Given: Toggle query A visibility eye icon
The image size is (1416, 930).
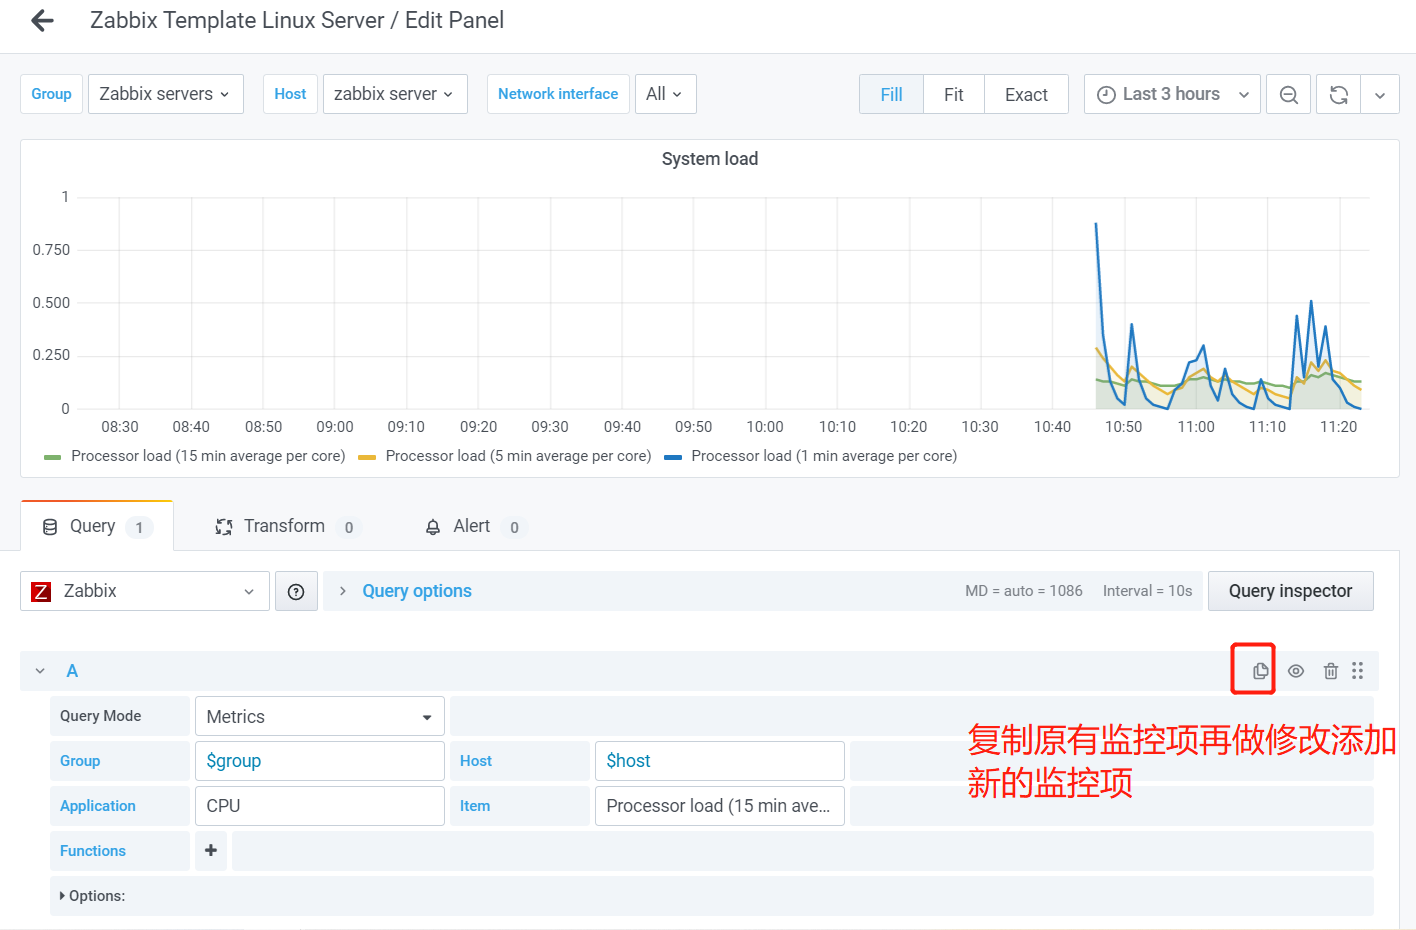Looking at the screenshot, I should click(x=1296, y=671).
